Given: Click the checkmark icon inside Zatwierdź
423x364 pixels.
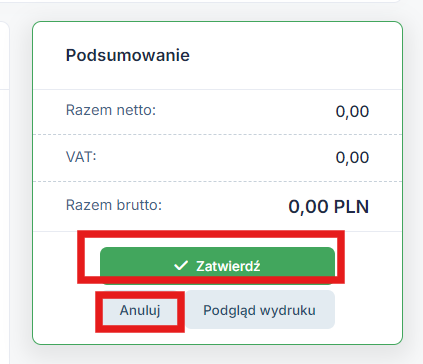Looking at the screenshot, I should [x=181, y=266].
